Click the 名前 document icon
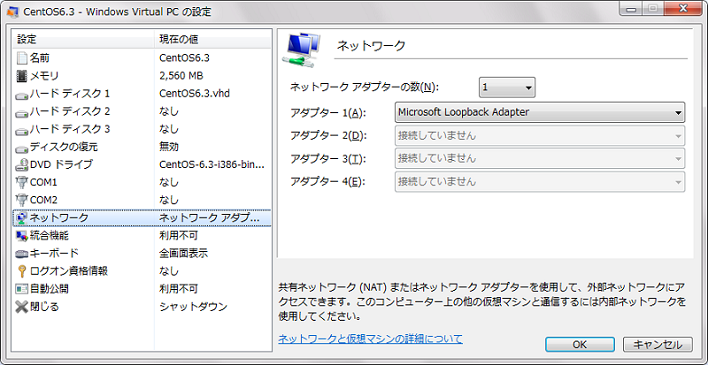Viewport: 708px width, 365px height. click(22, 58)
